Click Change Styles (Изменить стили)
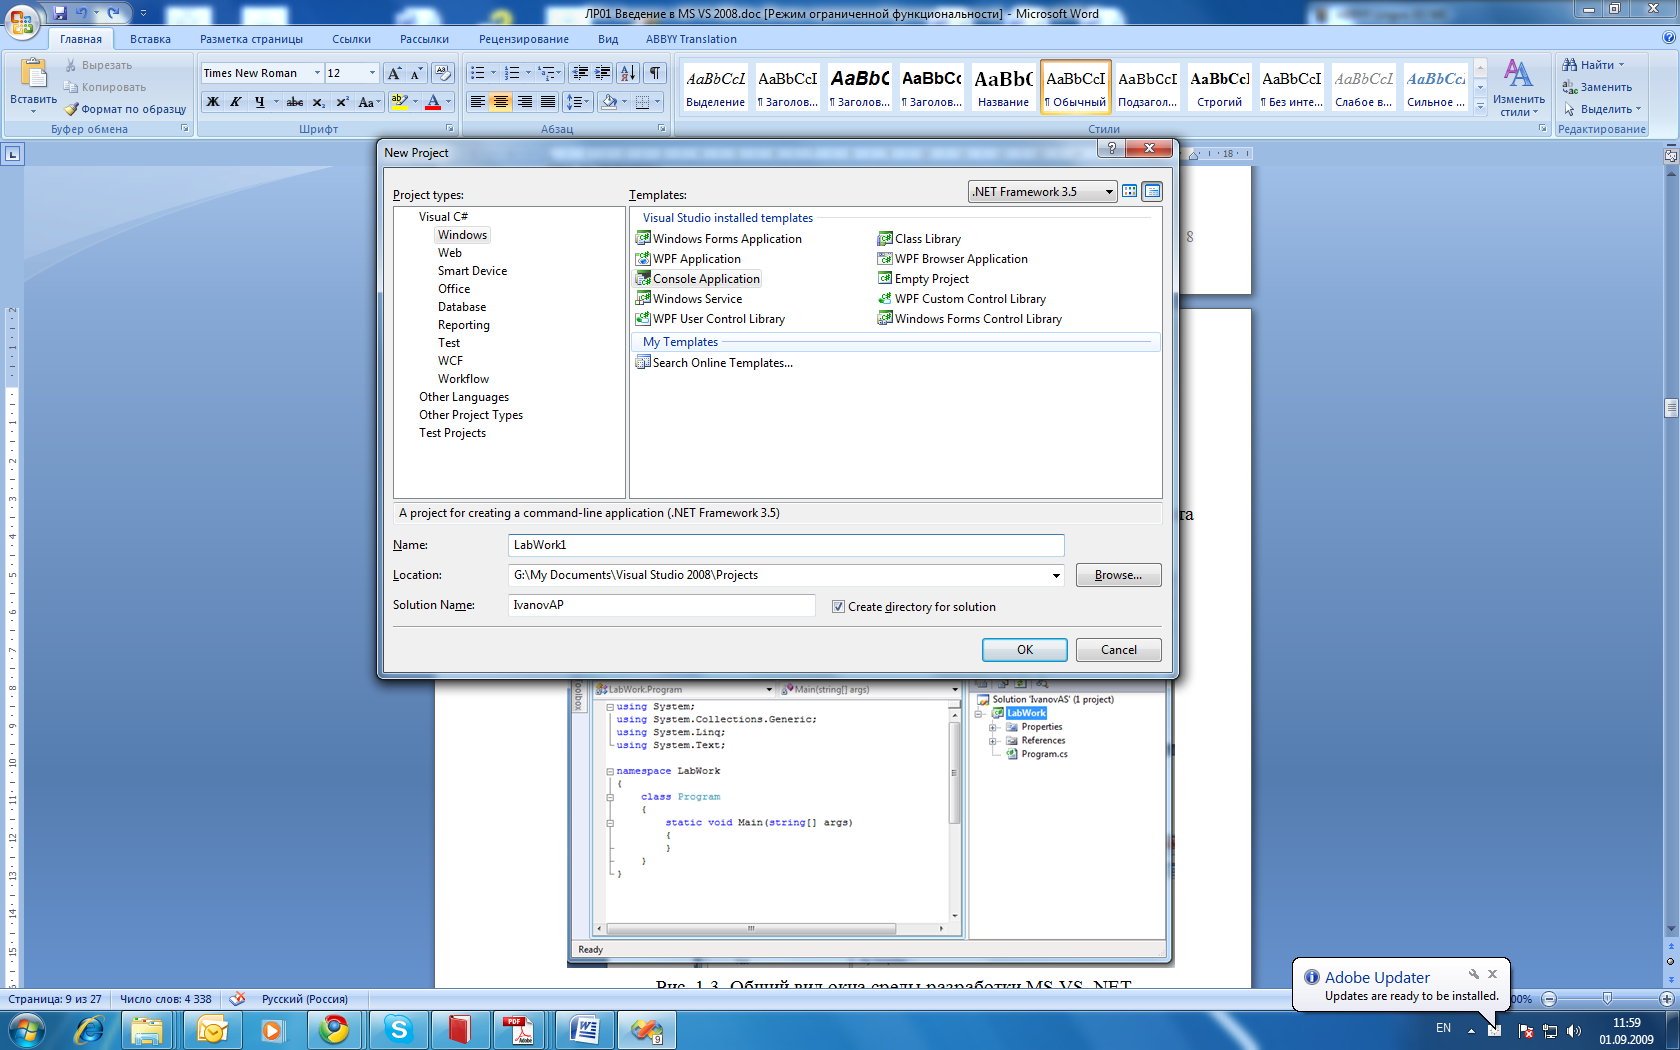The width and height of the screenshot is (1680, 1050). point(1518,88)
